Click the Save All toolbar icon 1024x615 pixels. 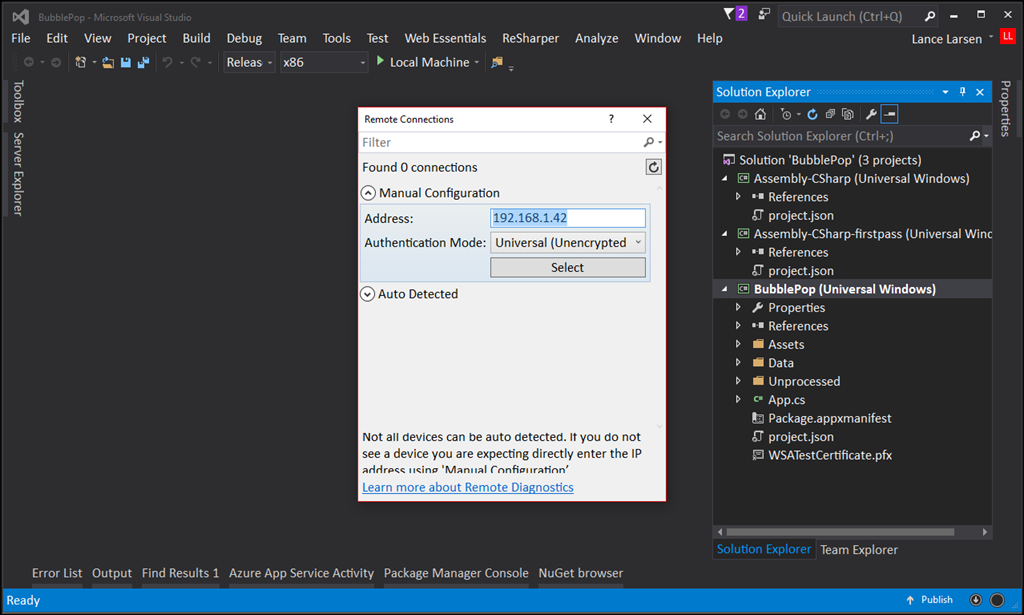pos(143,62)
